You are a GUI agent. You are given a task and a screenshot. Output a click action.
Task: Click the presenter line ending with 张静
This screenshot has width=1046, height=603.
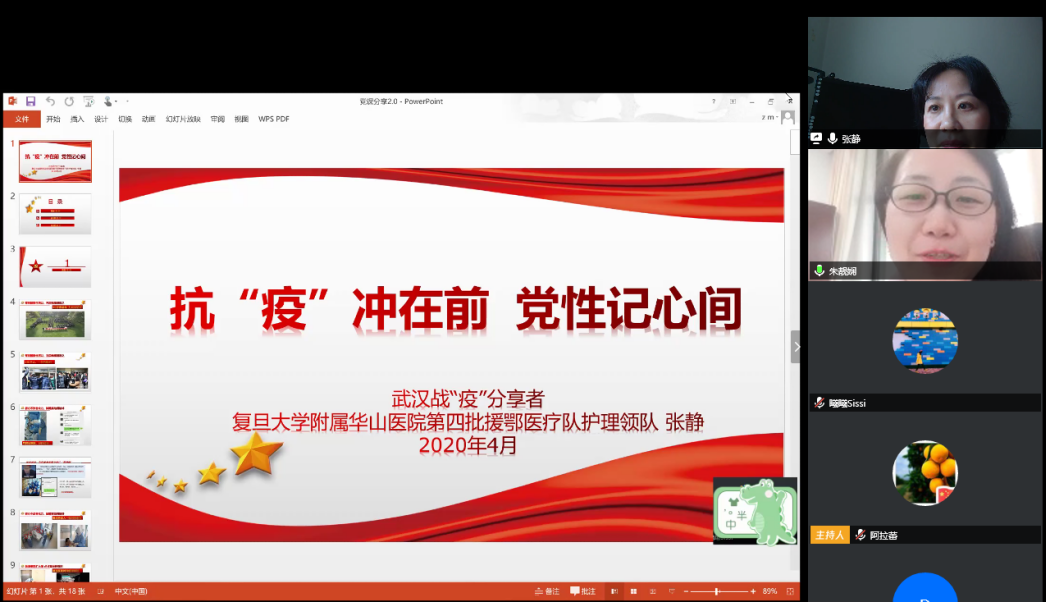pyautogui.click(x=468, y=422)
